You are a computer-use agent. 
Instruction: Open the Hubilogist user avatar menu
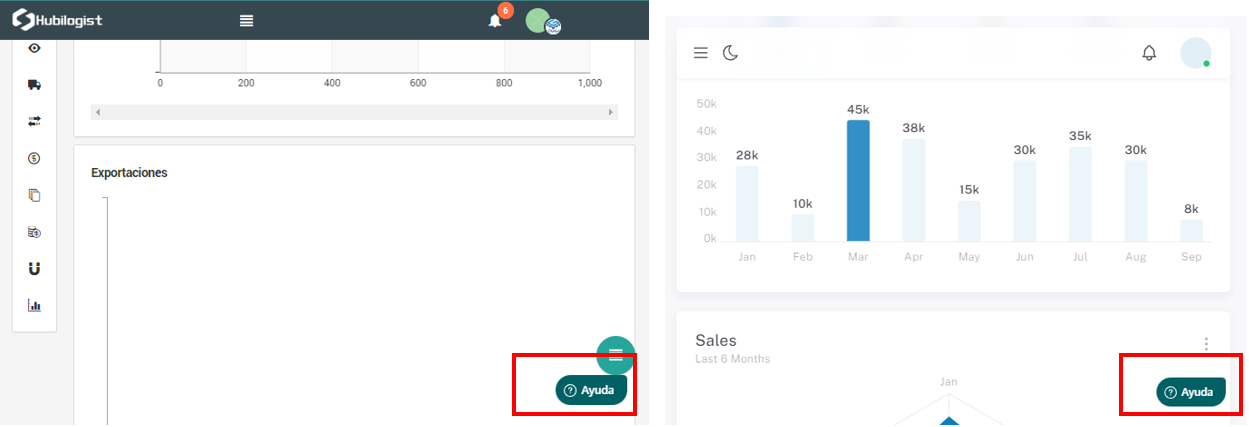click(540, 20)
